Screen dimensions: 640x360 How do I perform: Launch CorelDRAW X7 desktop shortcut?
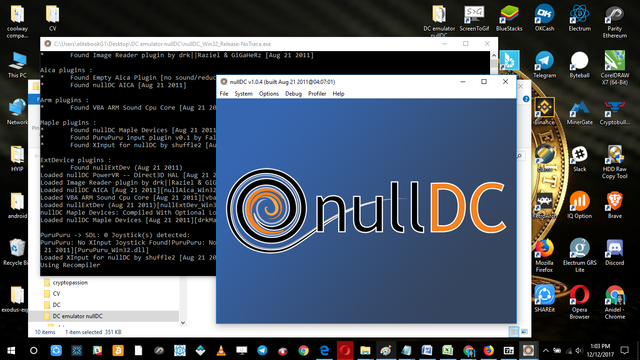click(x=615, y=68)
